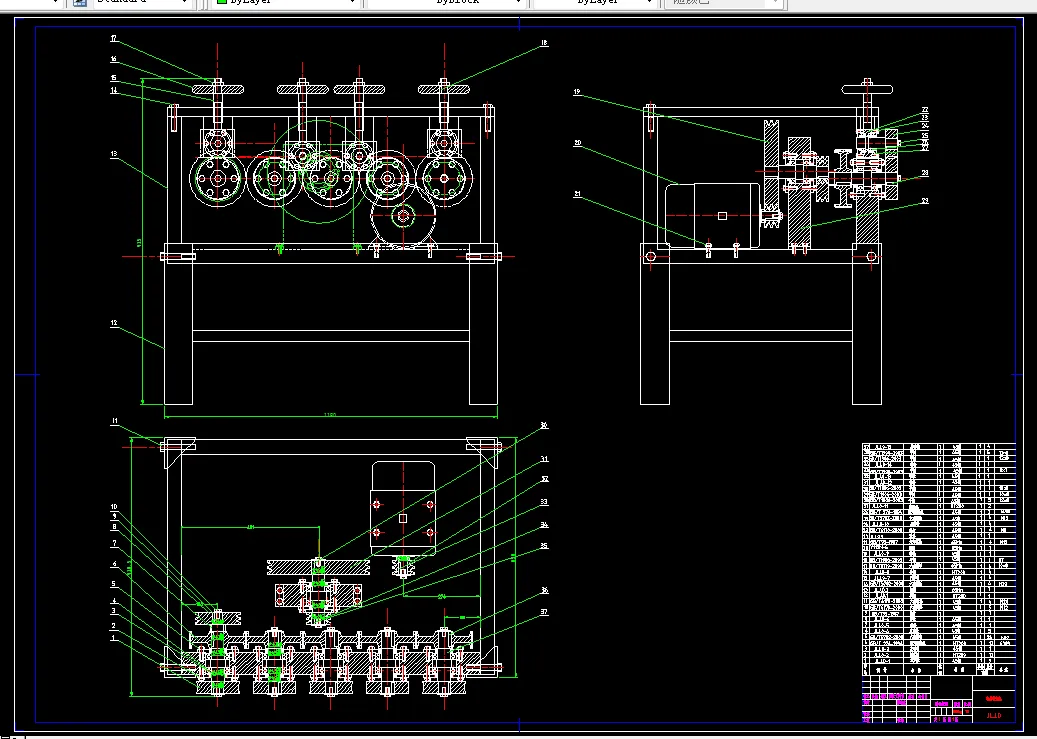Select balloon number 21 label
The image size is (1037, 739).
tap(577, 194)
